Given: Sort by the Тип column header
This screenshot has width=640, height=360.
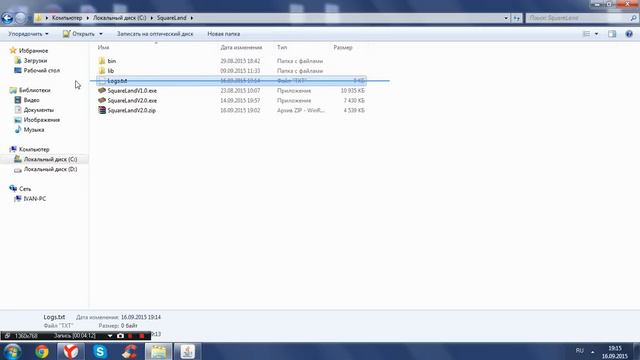Looking at the screenshot, I should 282,47.
